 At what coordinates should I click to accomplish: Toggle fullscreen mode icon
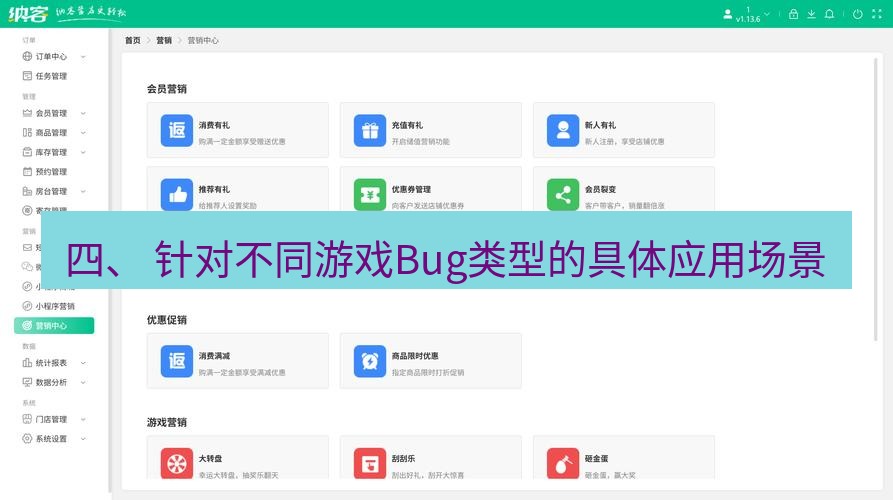(x=876, y=14)
